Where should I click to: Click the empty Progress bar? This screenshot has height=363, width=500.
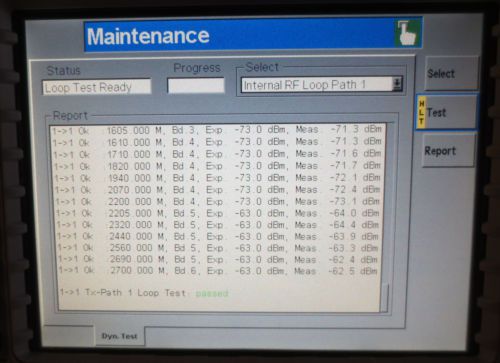click(196, 86)
